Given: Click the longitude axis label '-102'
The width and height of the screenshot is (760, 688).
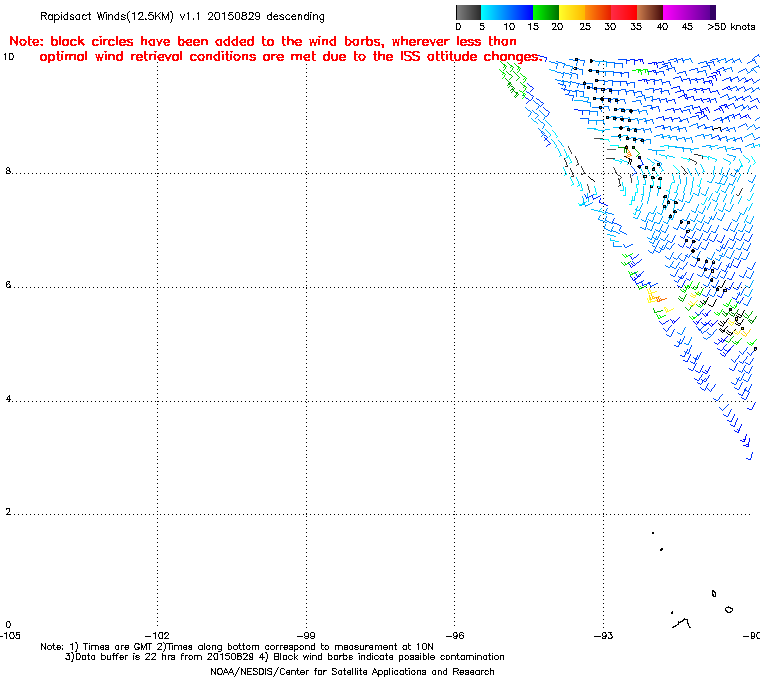Looking at the screenshot, I should tap(157, 635).
